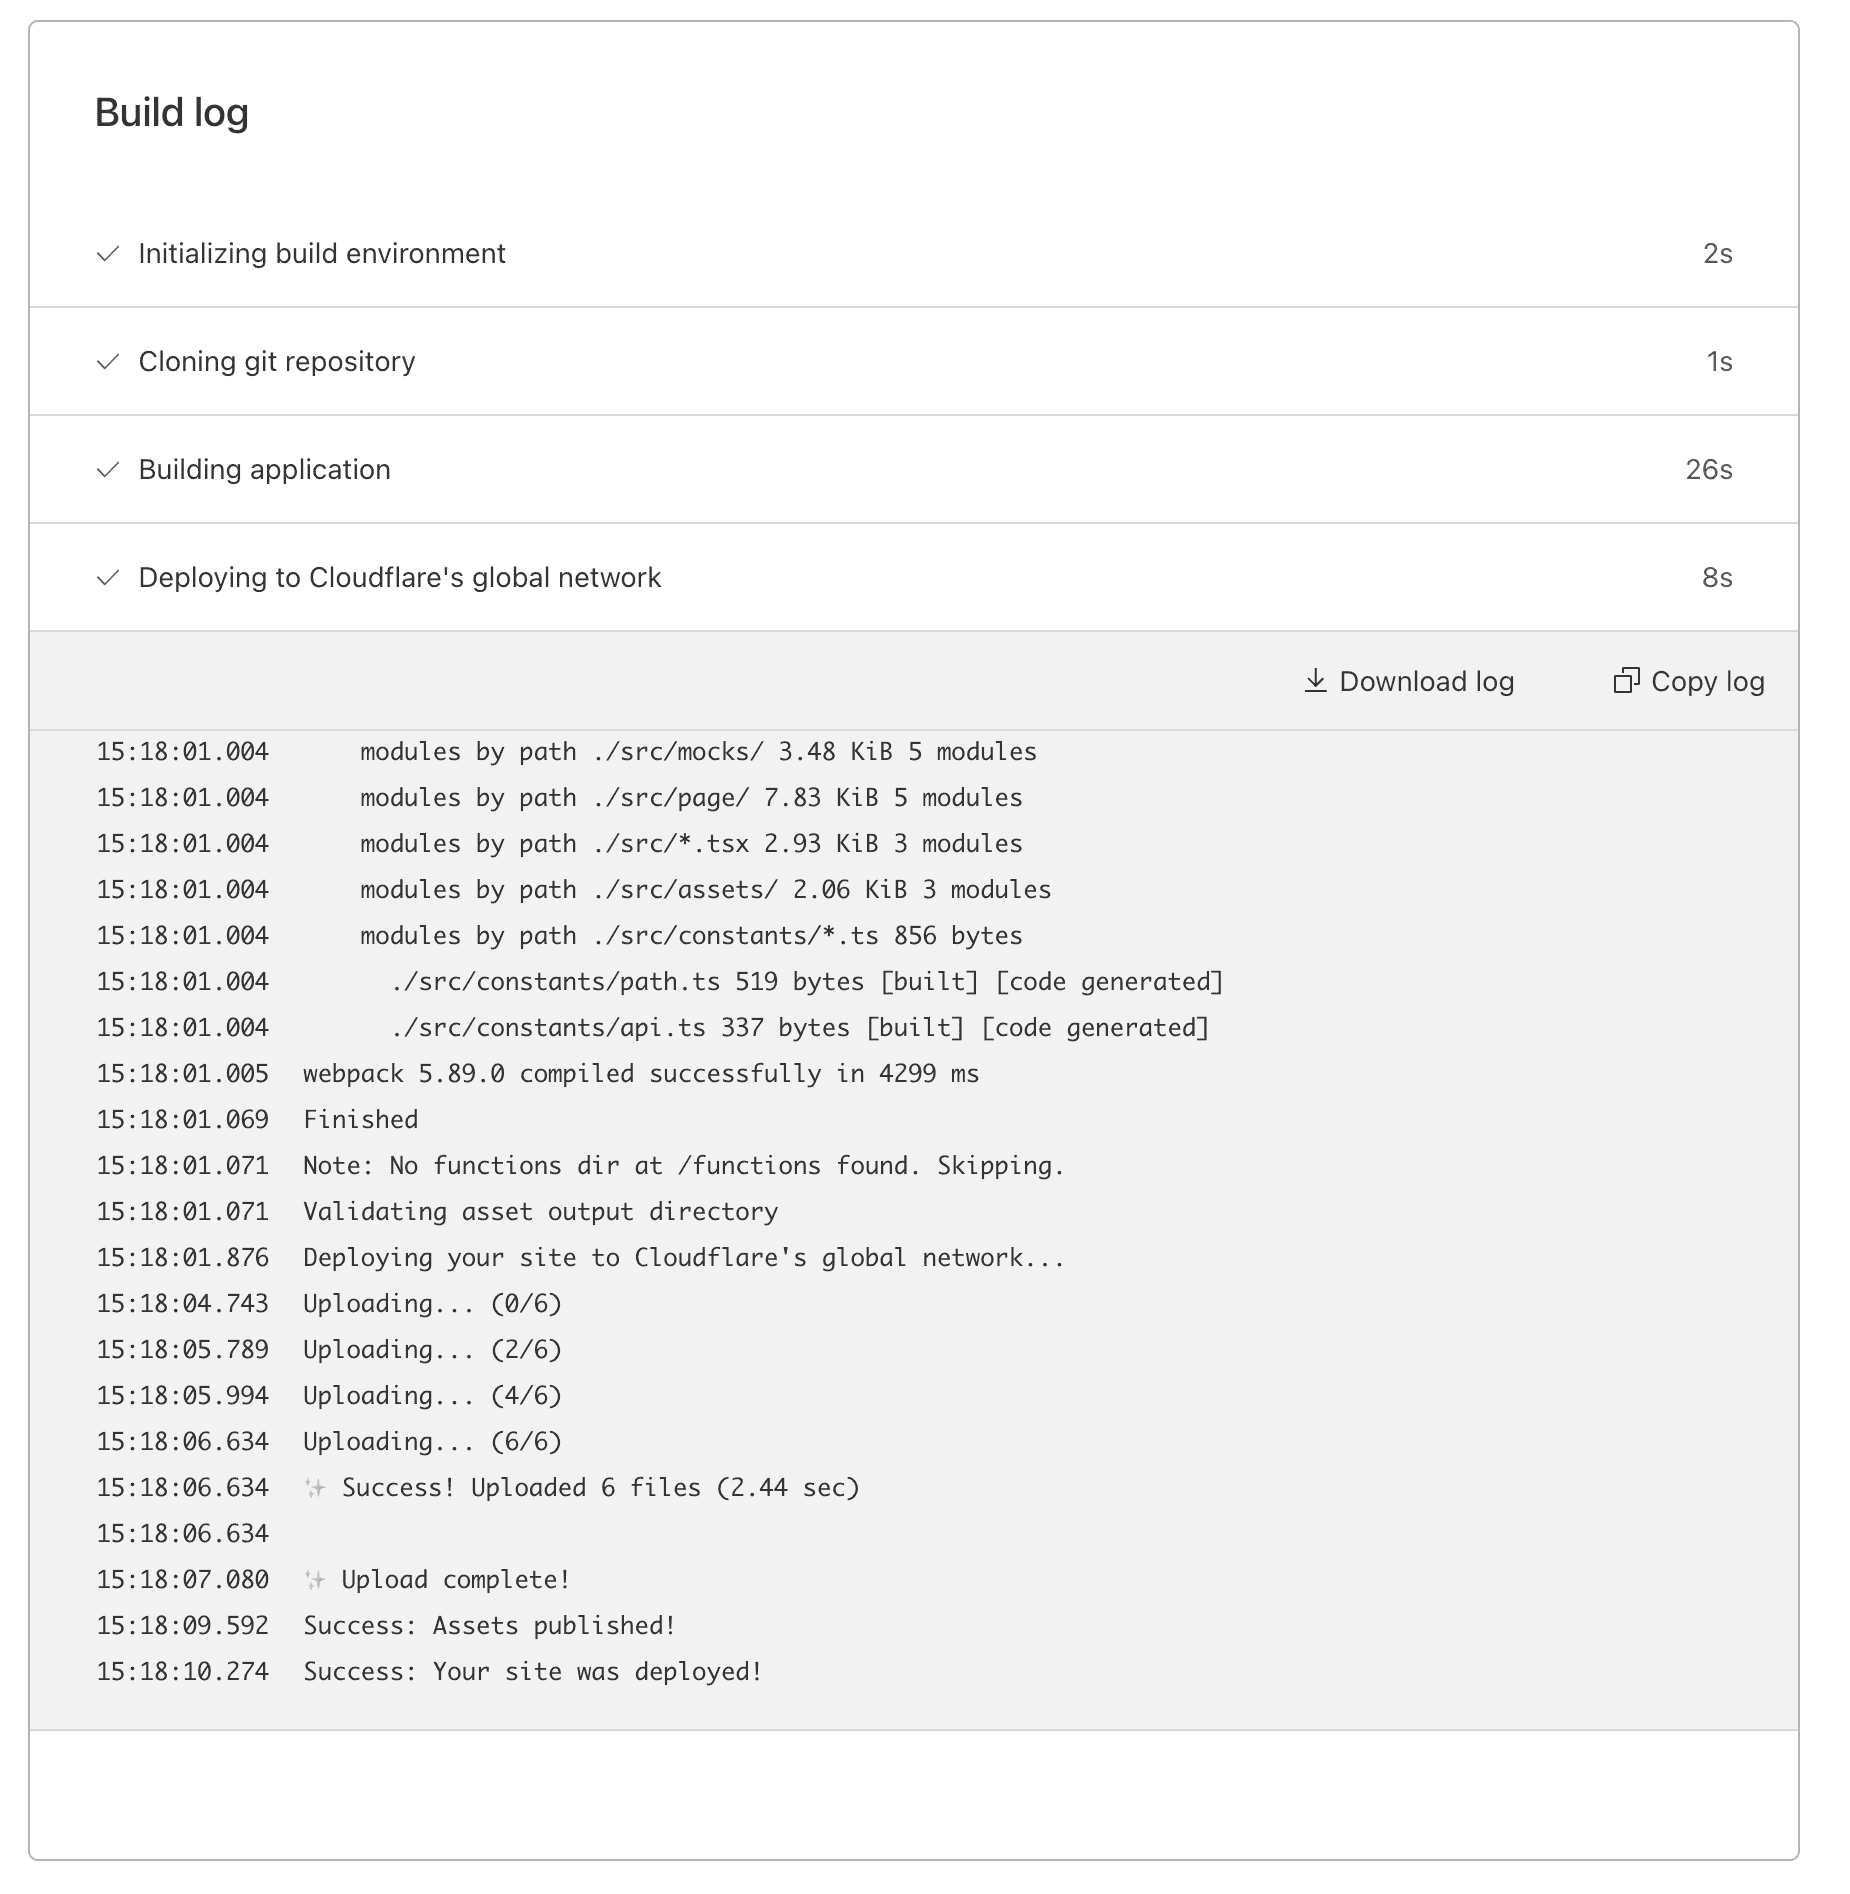Select the "Success: Assets published!" log line
The image size is (1850, 1894).
(x=489, y=1626)
